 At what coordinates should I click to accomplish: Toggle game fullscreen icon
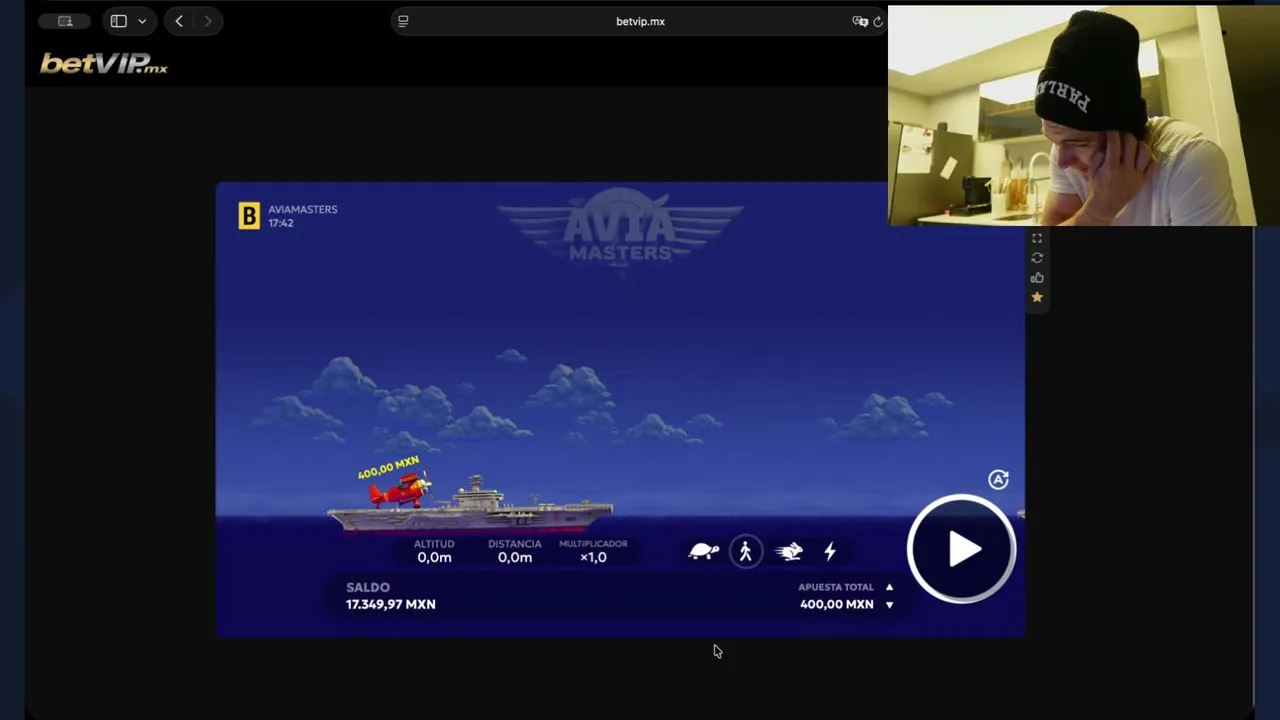(1037, 238)
